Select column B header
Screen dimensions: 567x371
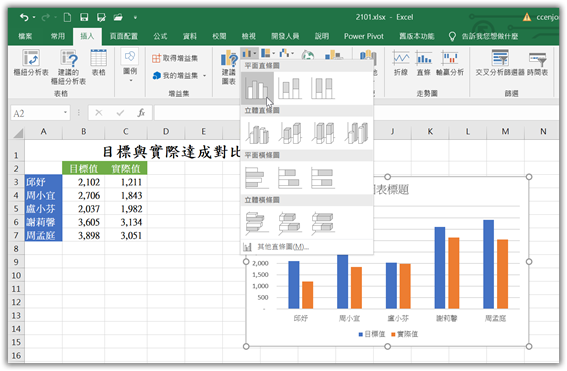[x=84, y=132]
